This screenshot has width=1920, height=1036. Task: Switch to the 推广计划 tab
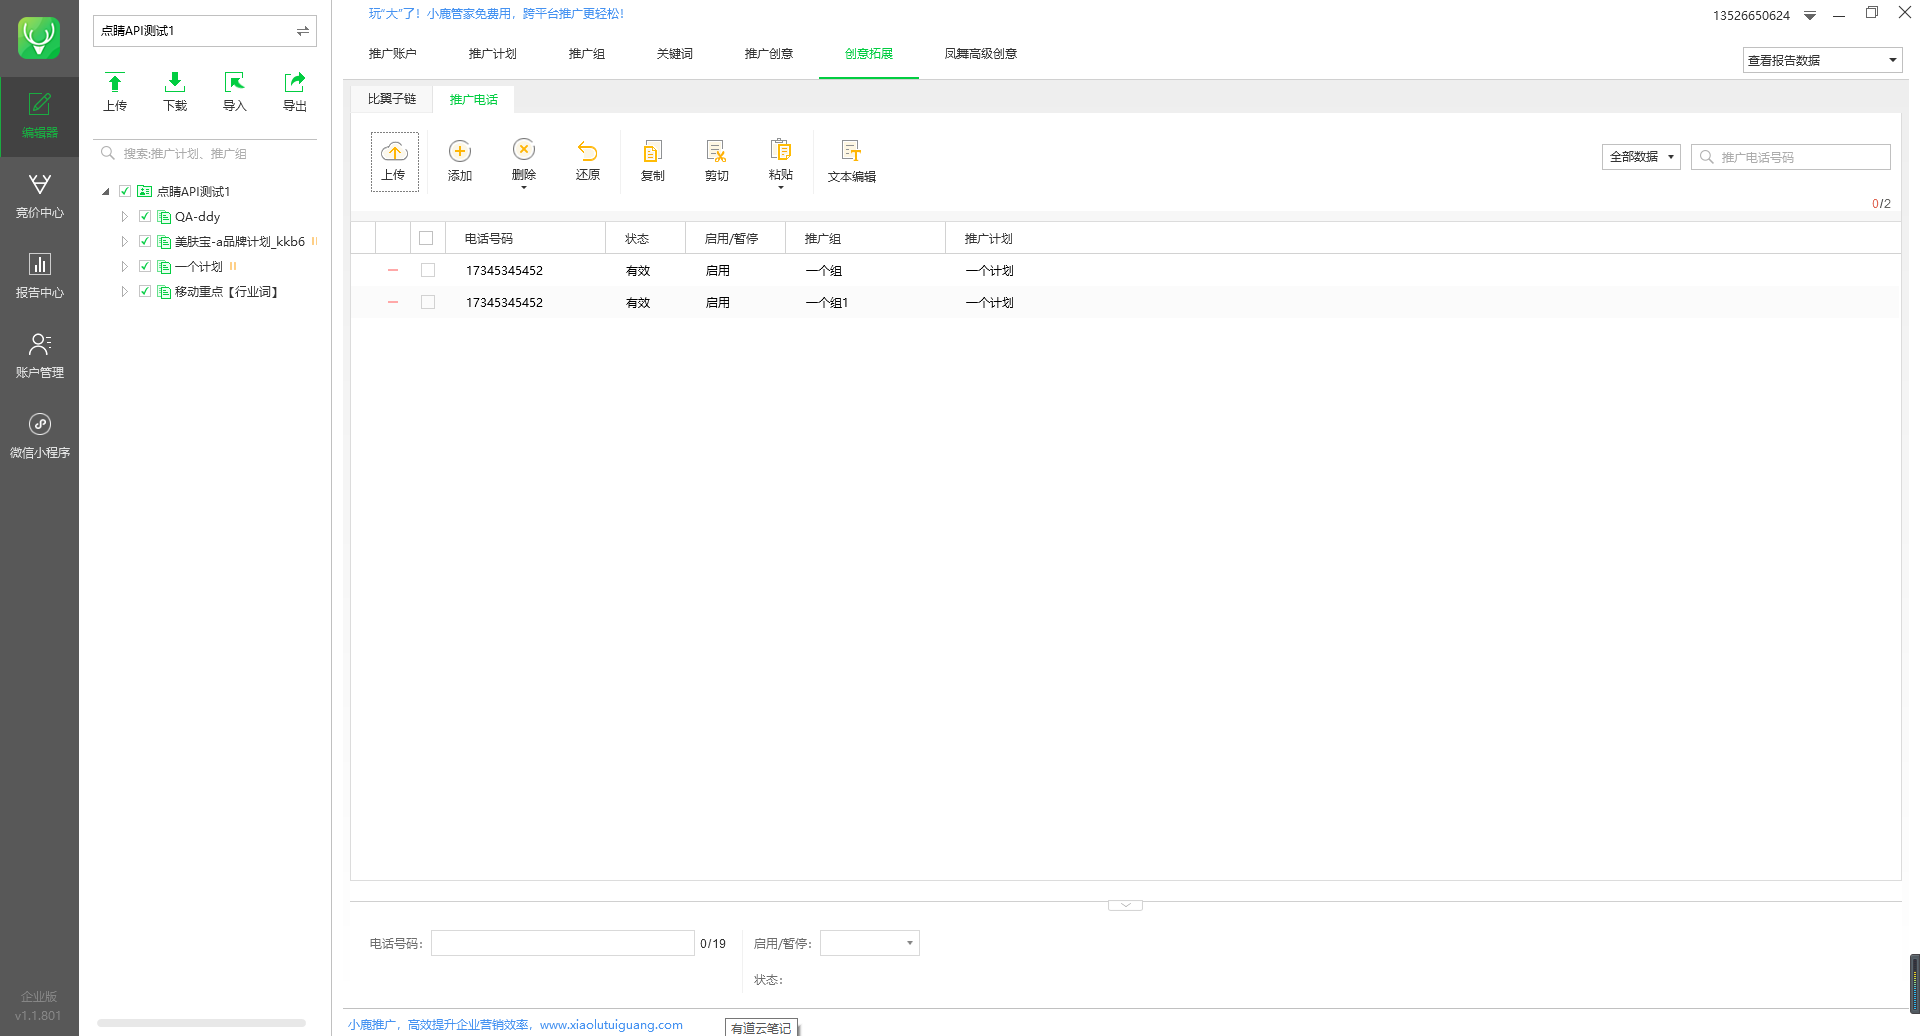coord(492,54)
